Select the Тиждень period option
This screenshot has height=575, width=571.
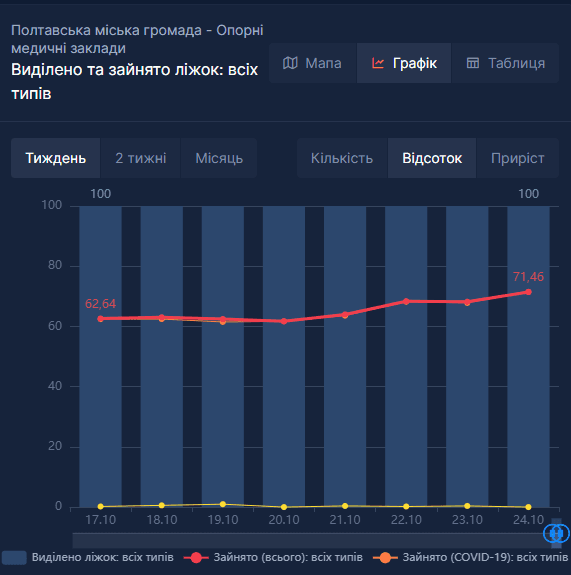tap(56, 158)
